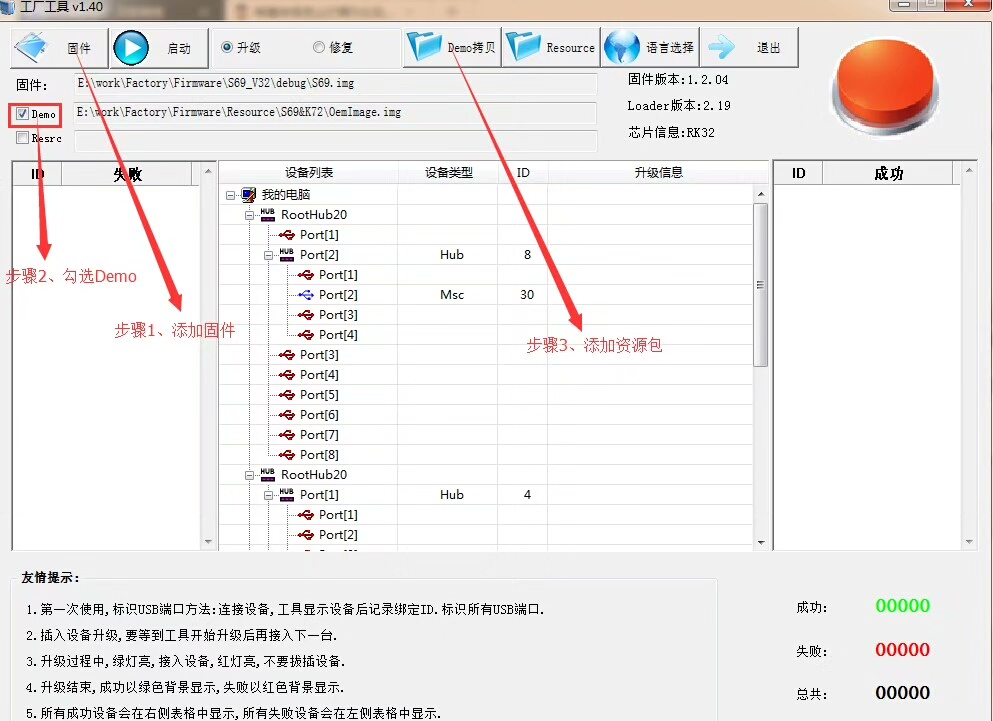The height and width of the screenshot is (721, 993).
Task: Click the 语言选择 globe icon
Action: point(622,48)
